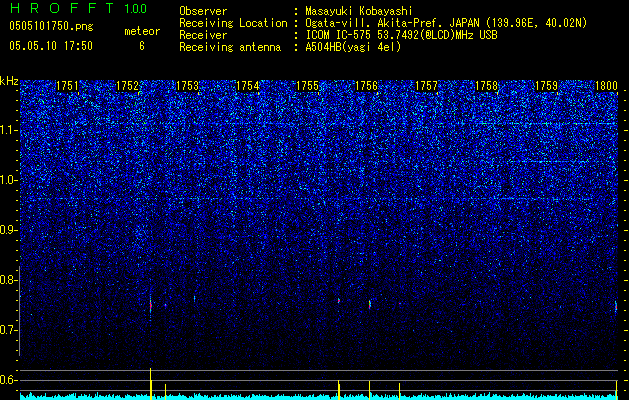Click the 1757 time marker
Screen dimensions: 629x400
click(x=426, y=86)
